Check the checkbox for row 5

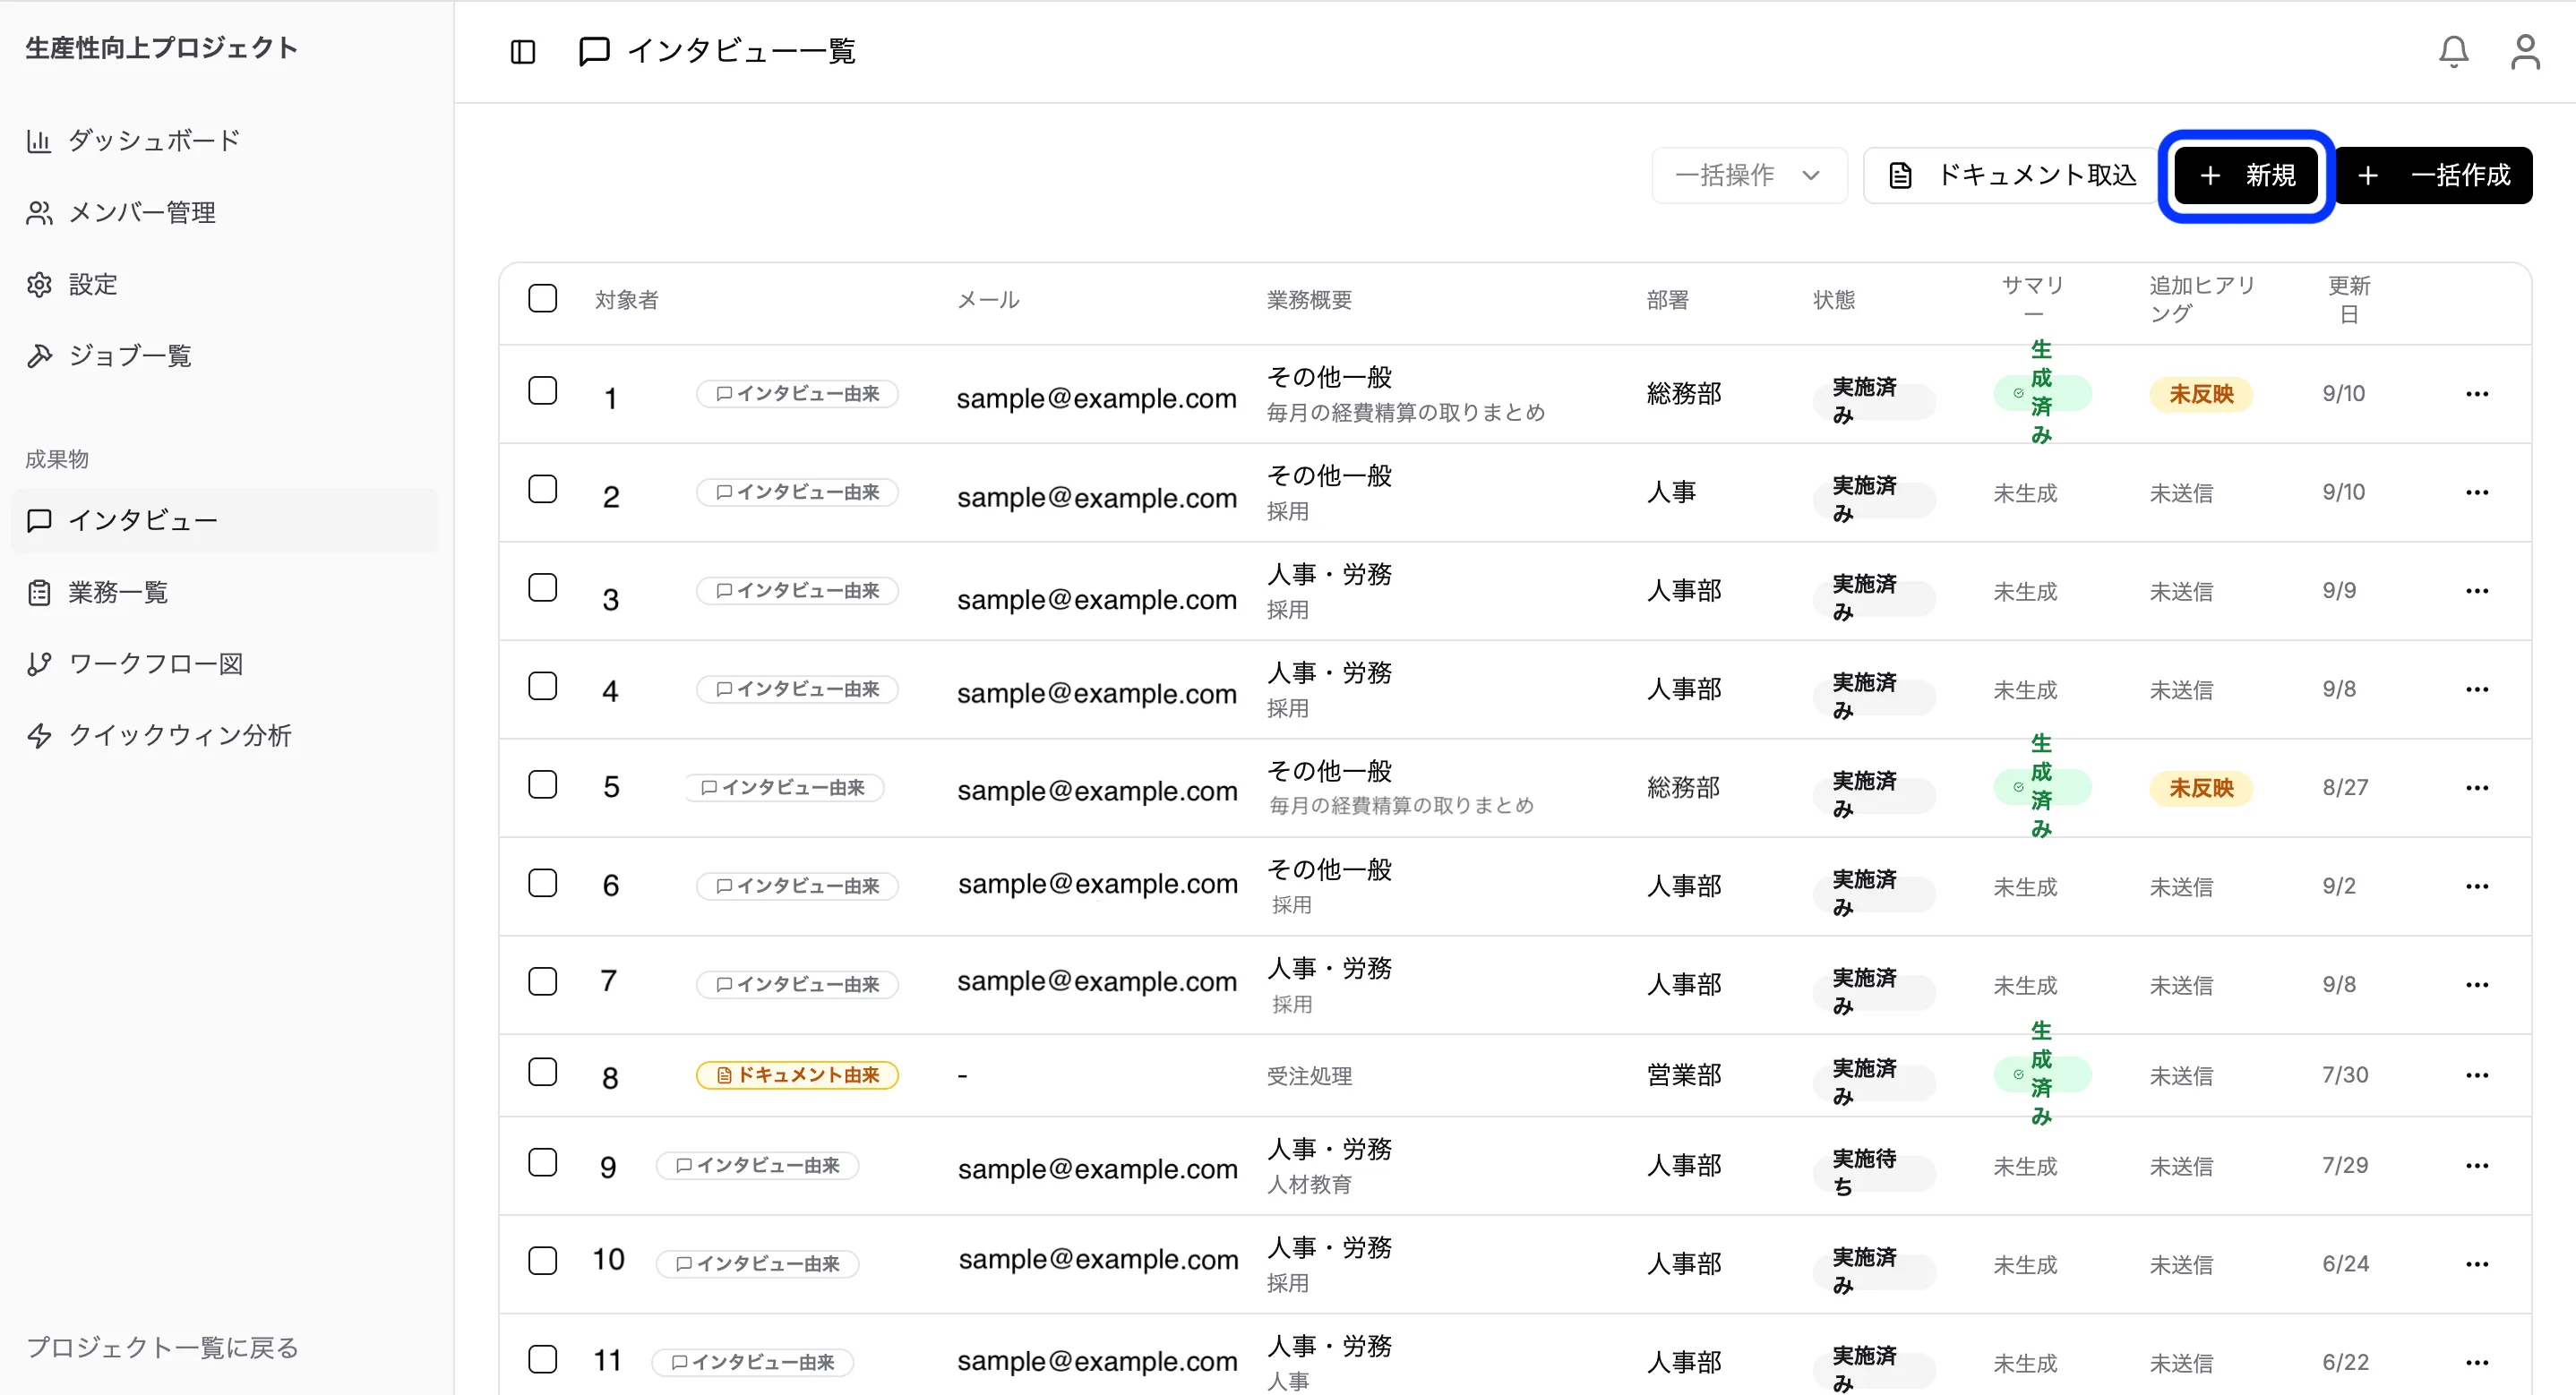(x=543, y=784)
